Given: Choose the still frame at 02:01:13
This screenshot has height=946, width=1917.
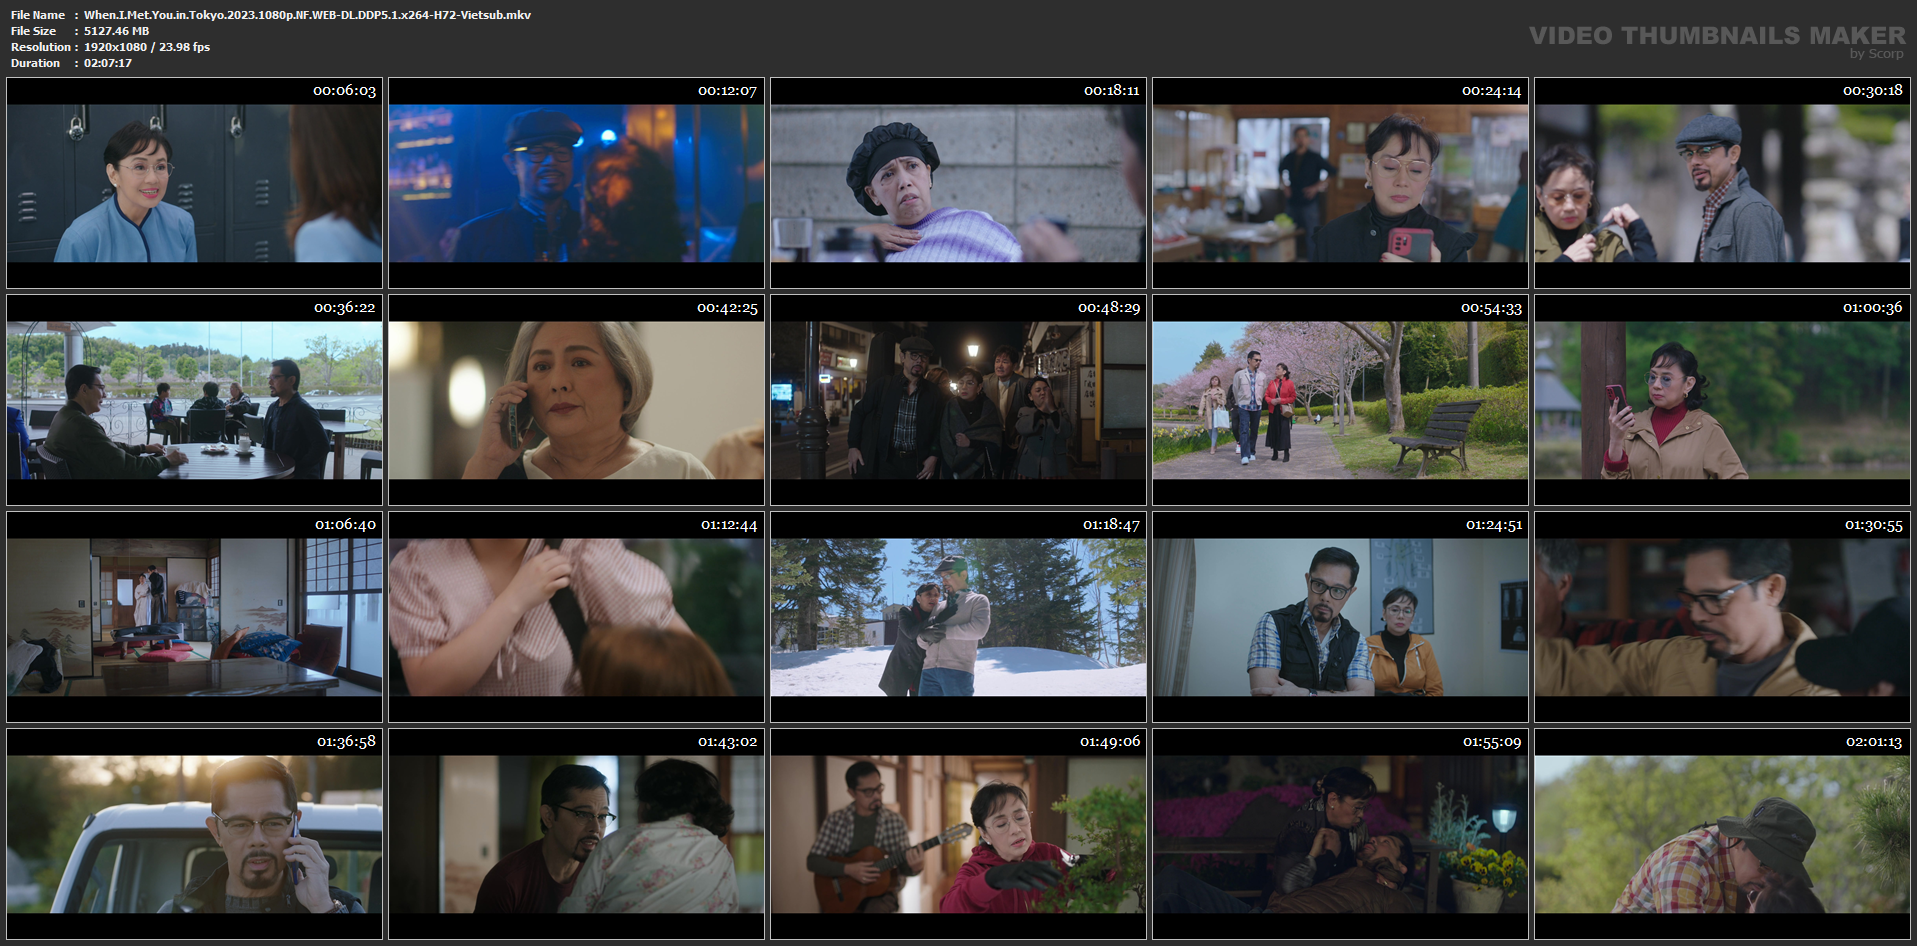Looking at the screenshot, I should [1722, 834].
